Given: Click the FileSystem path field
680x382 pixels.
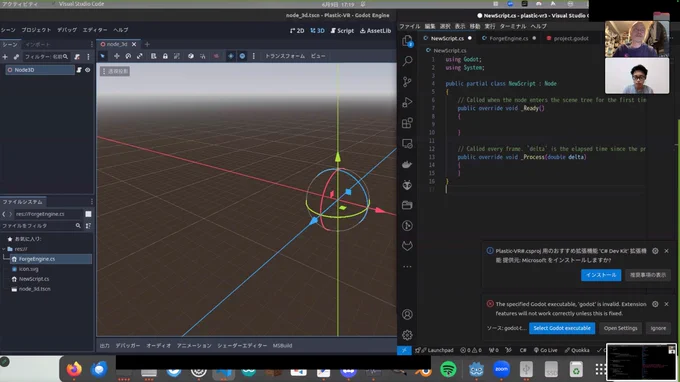Looking at the screenshot, I should tap(48, 214).
